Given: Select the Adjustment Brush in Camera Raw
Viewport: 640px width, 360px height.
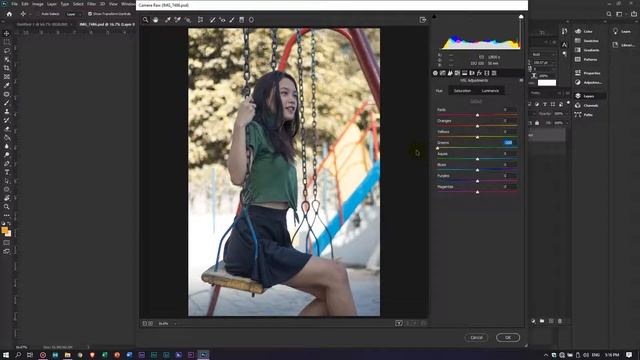Looking at the screenshot, I should (x=232, y=20).
